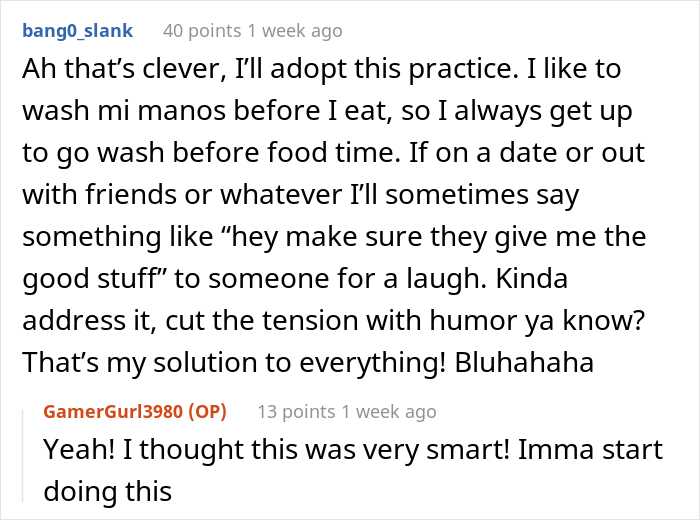
Task: Click the word "manos" in the comment
Action: point(181,111)
